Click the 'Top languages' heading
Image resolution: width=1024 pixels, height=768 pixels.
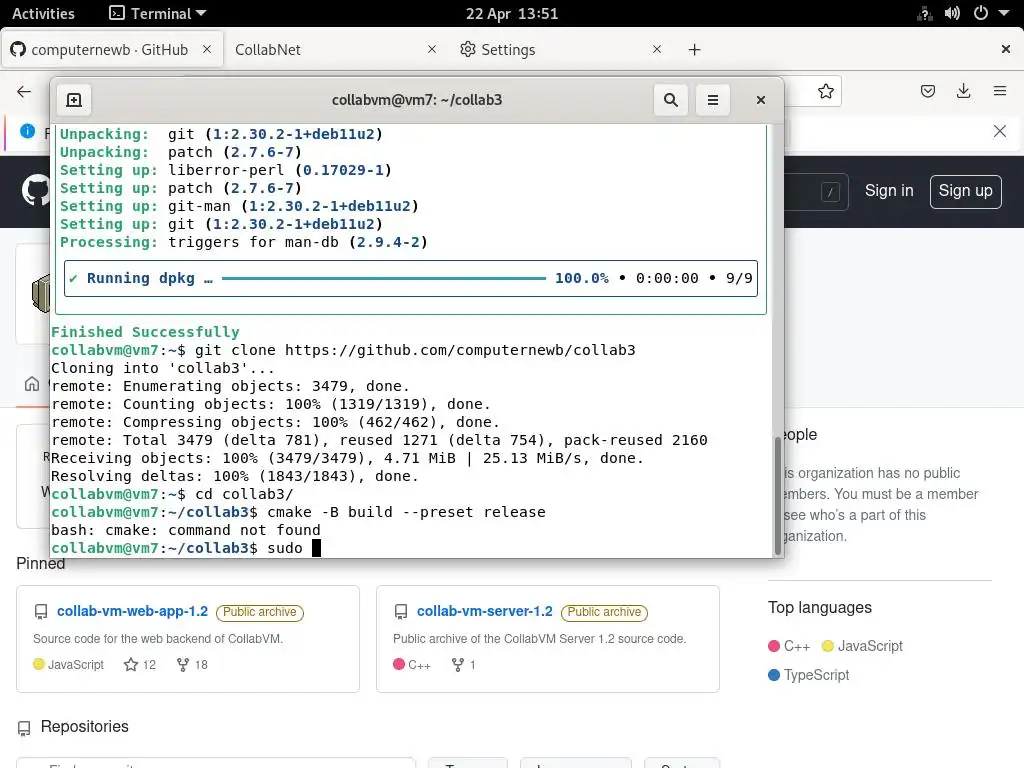pyautogui.click(x=820, y=607)
